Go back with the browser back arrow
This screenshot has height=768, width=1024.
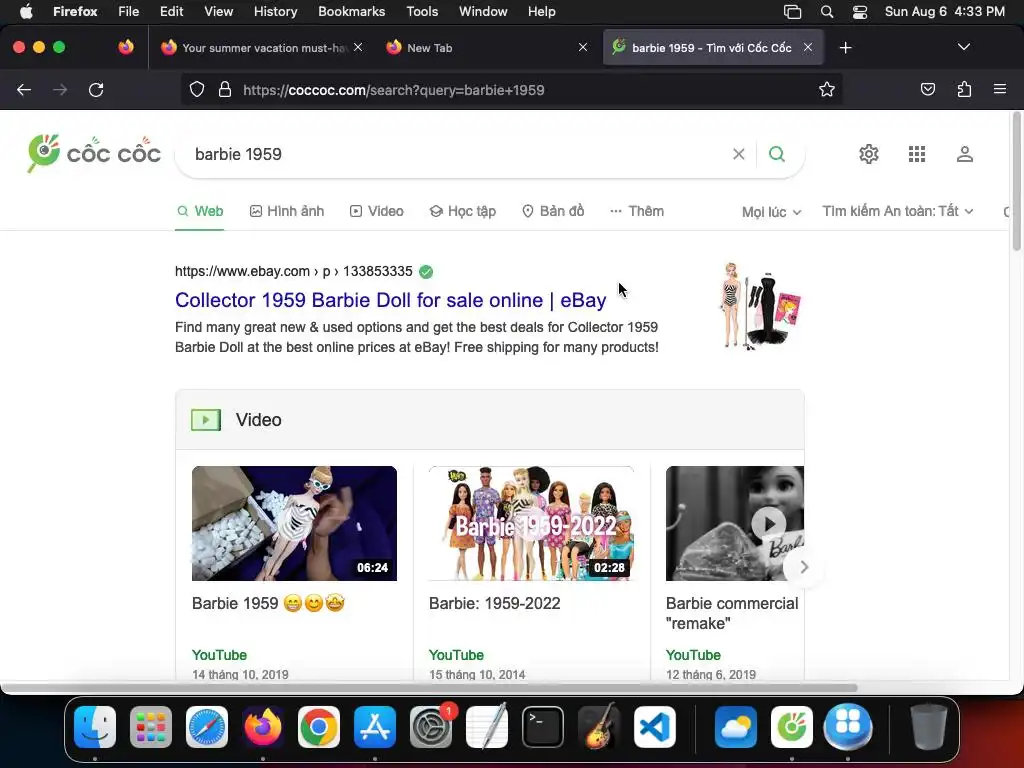(x=24, y=89)
